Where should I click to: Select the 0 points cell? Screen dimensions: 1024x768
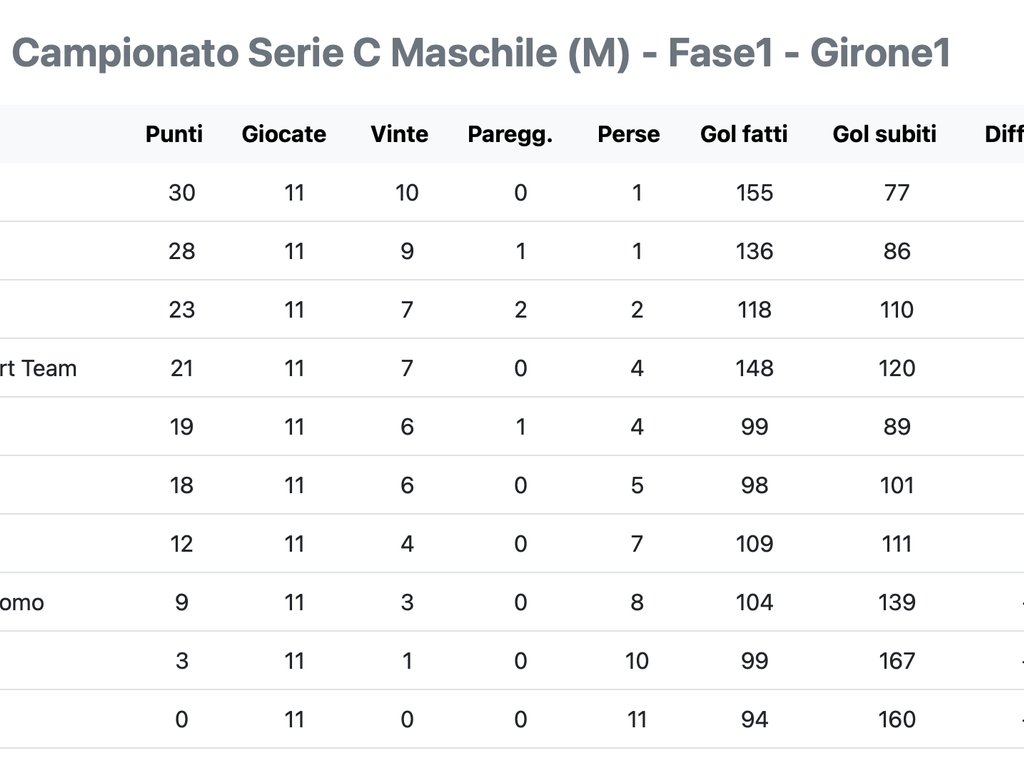[182, 720]
